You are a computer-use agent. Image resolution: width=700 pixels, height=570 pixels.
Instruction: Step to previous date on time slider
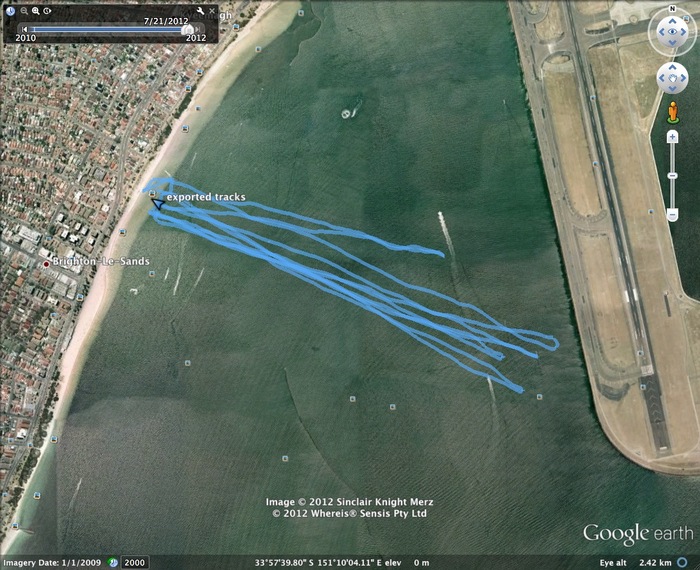coord(25,29)
